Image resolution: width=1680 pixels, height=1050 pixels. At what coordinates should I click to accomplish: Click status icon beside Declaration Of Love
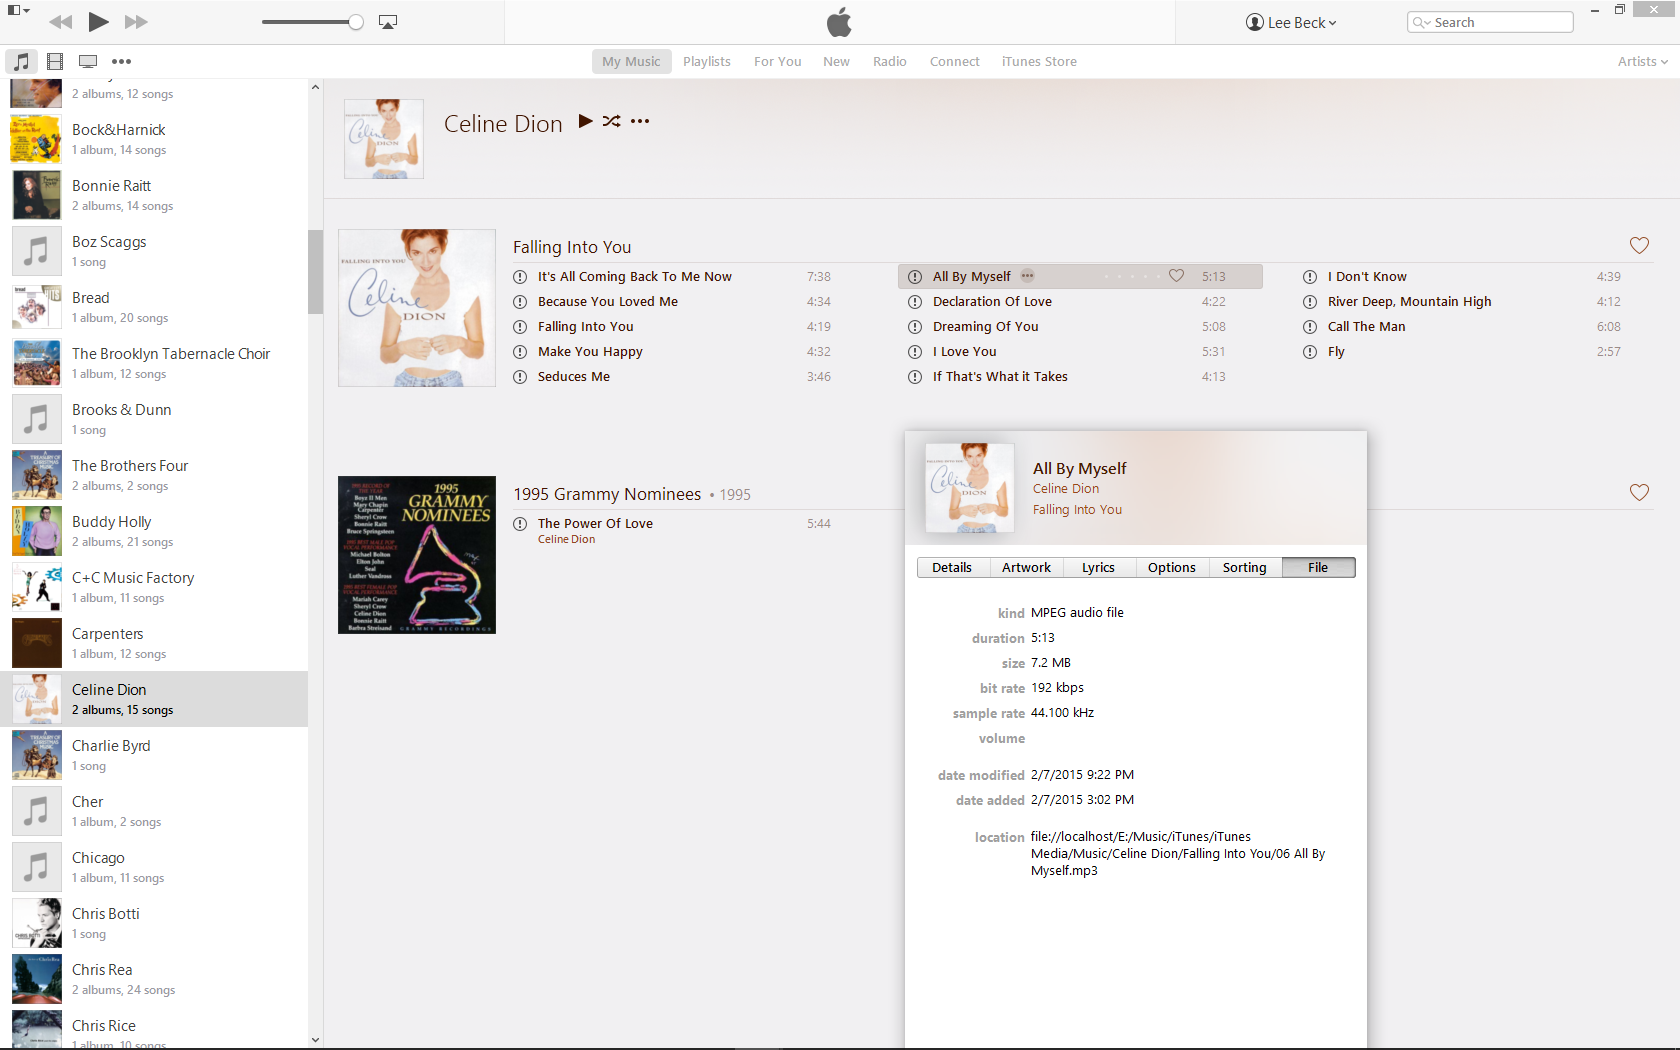[x=915, y=302]
